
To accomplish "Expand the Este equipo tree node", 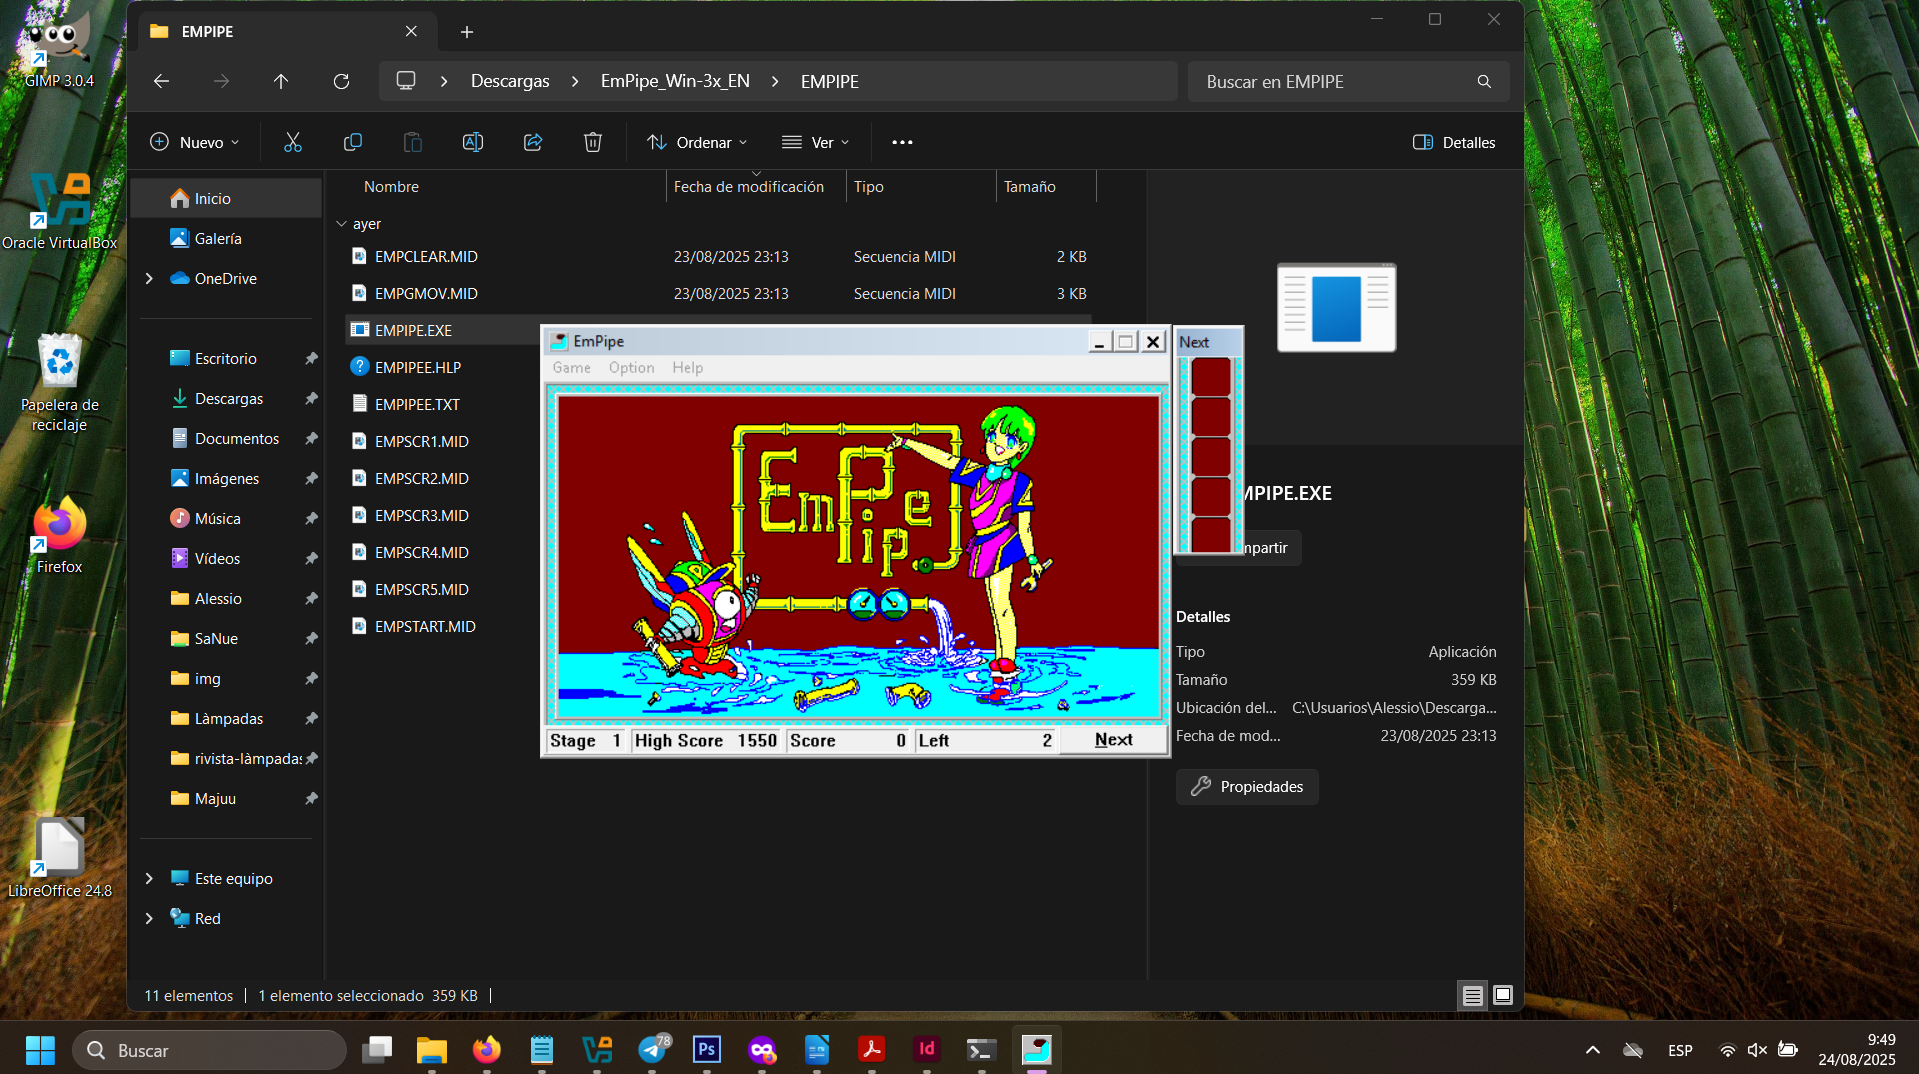I will pyautogui.click(x=149, y=878).
